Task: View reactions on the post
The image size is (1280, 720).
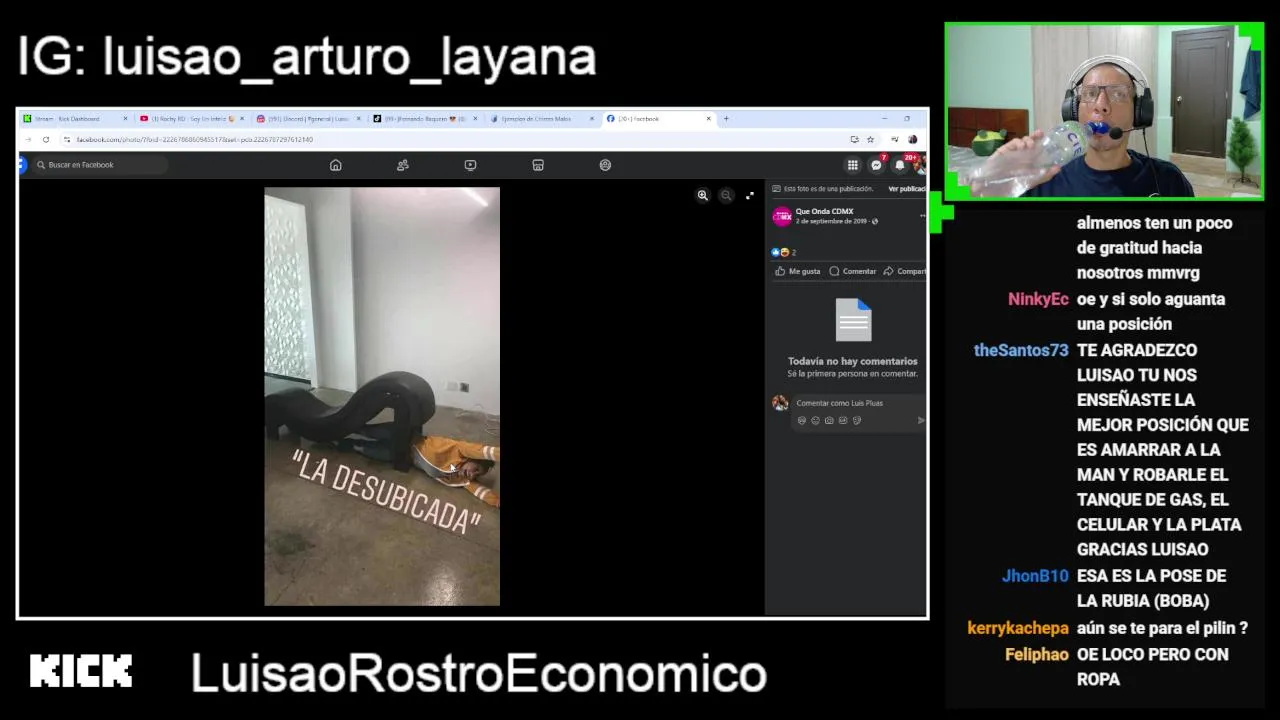Action: coord(784,252)
